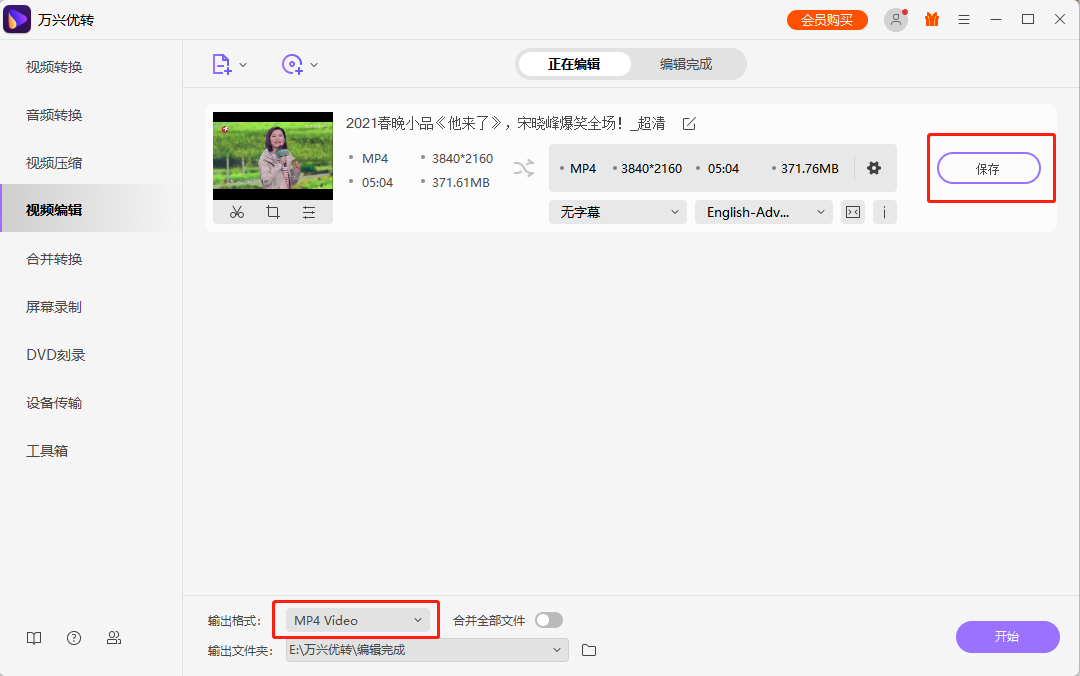Close the application window
The height and width of the screenshot is (676, 1080).
click(1060, 19)
